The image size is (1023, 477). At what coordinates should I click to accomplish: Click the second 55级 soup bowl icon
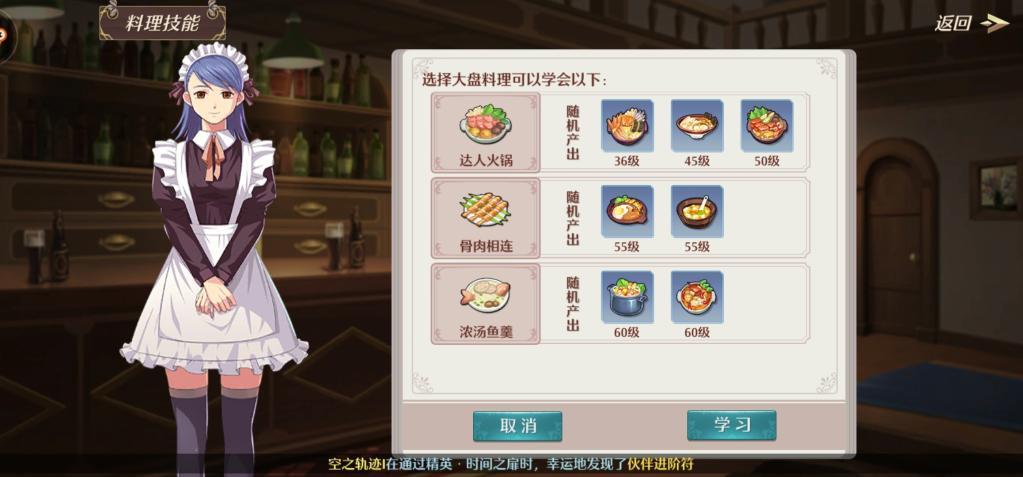697,211
